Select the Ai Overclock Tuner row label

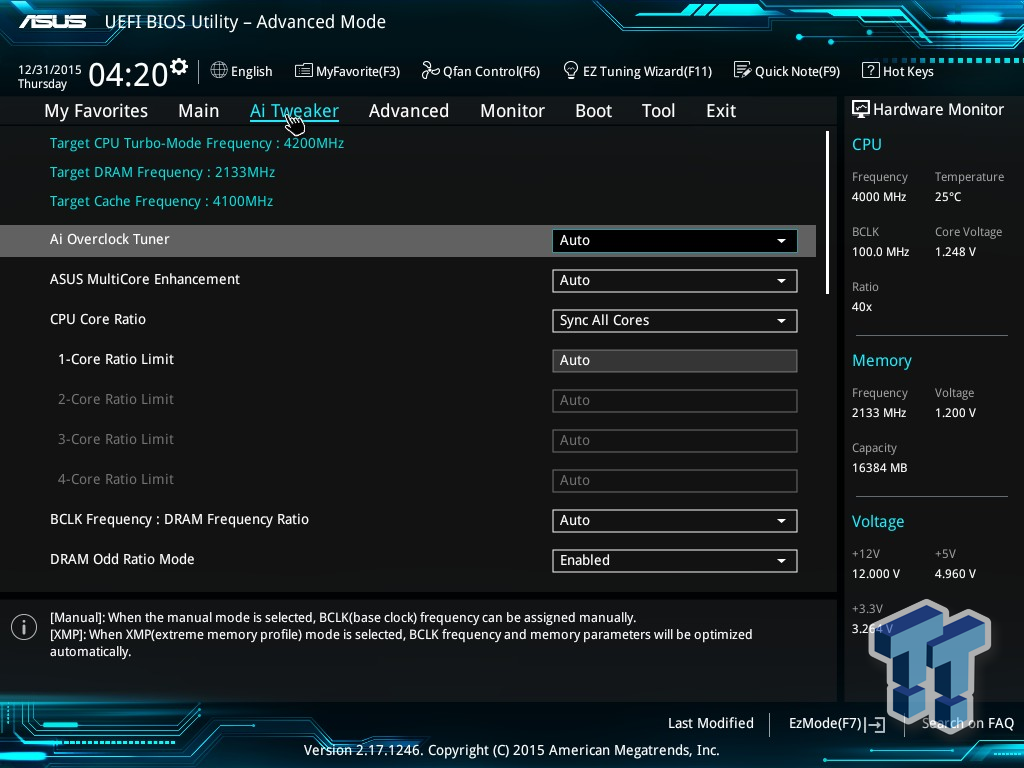(110, 239)
